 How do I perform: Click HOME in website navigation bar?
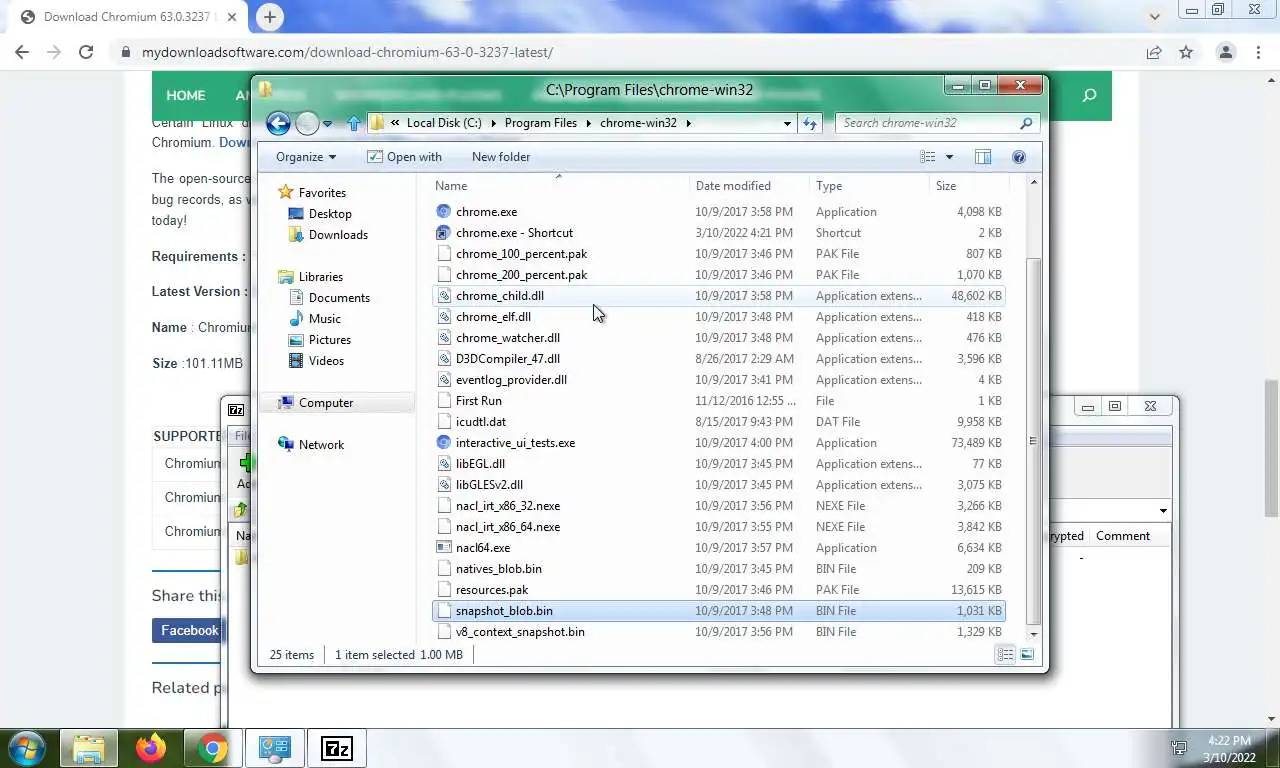click(x=186, y=95)
